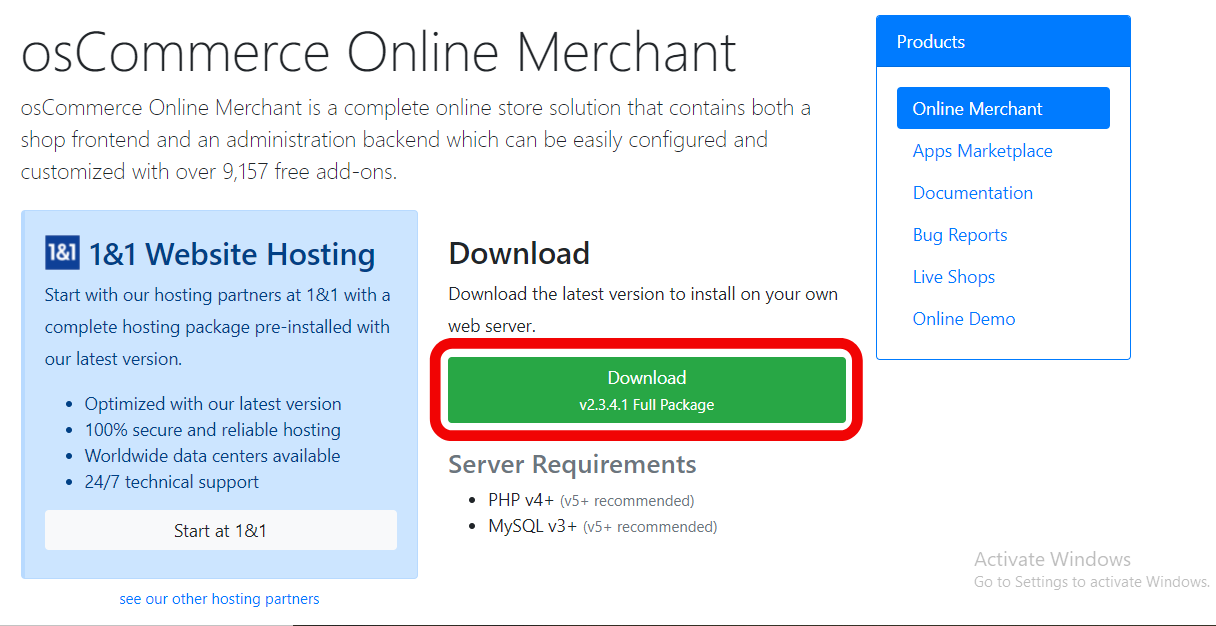This screenshot has width=1216, height=626.
Task: Open the Documentation section
Action: (x=972, y=192)
